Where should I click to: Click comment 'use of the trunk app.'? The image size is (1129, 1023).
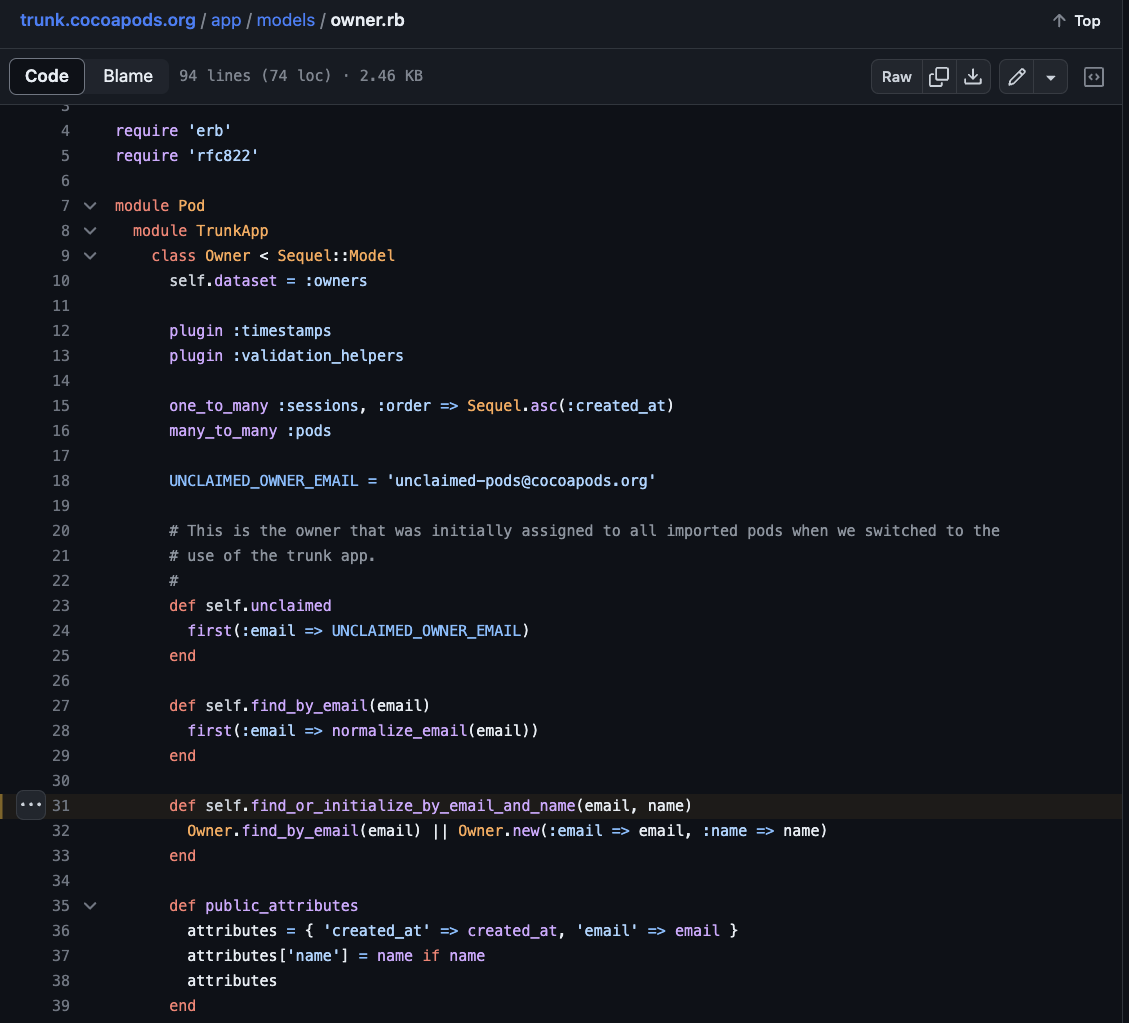point(272,556)
